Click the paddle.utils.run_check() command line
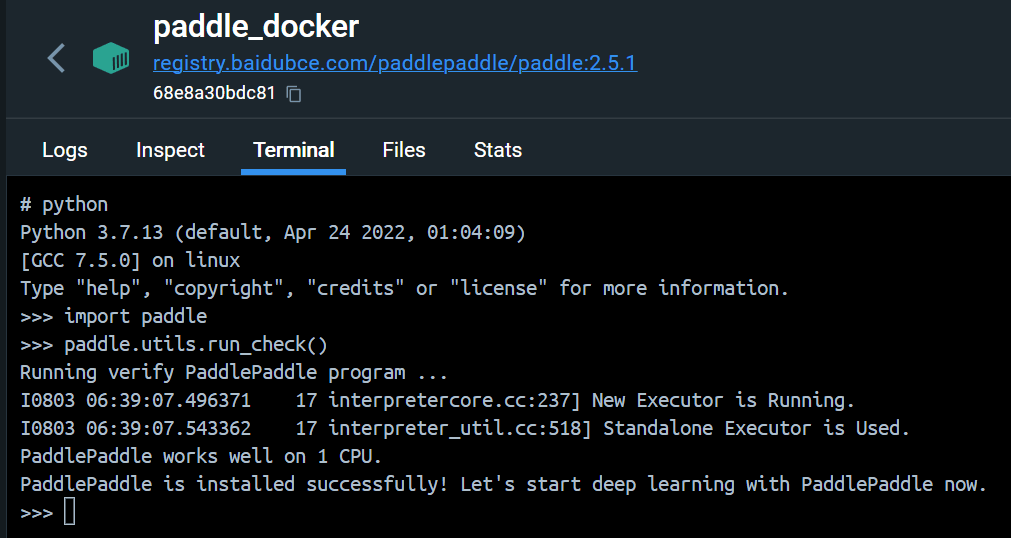The width and height of the screenshot is (1011, 538). click(x=174, y=344)
